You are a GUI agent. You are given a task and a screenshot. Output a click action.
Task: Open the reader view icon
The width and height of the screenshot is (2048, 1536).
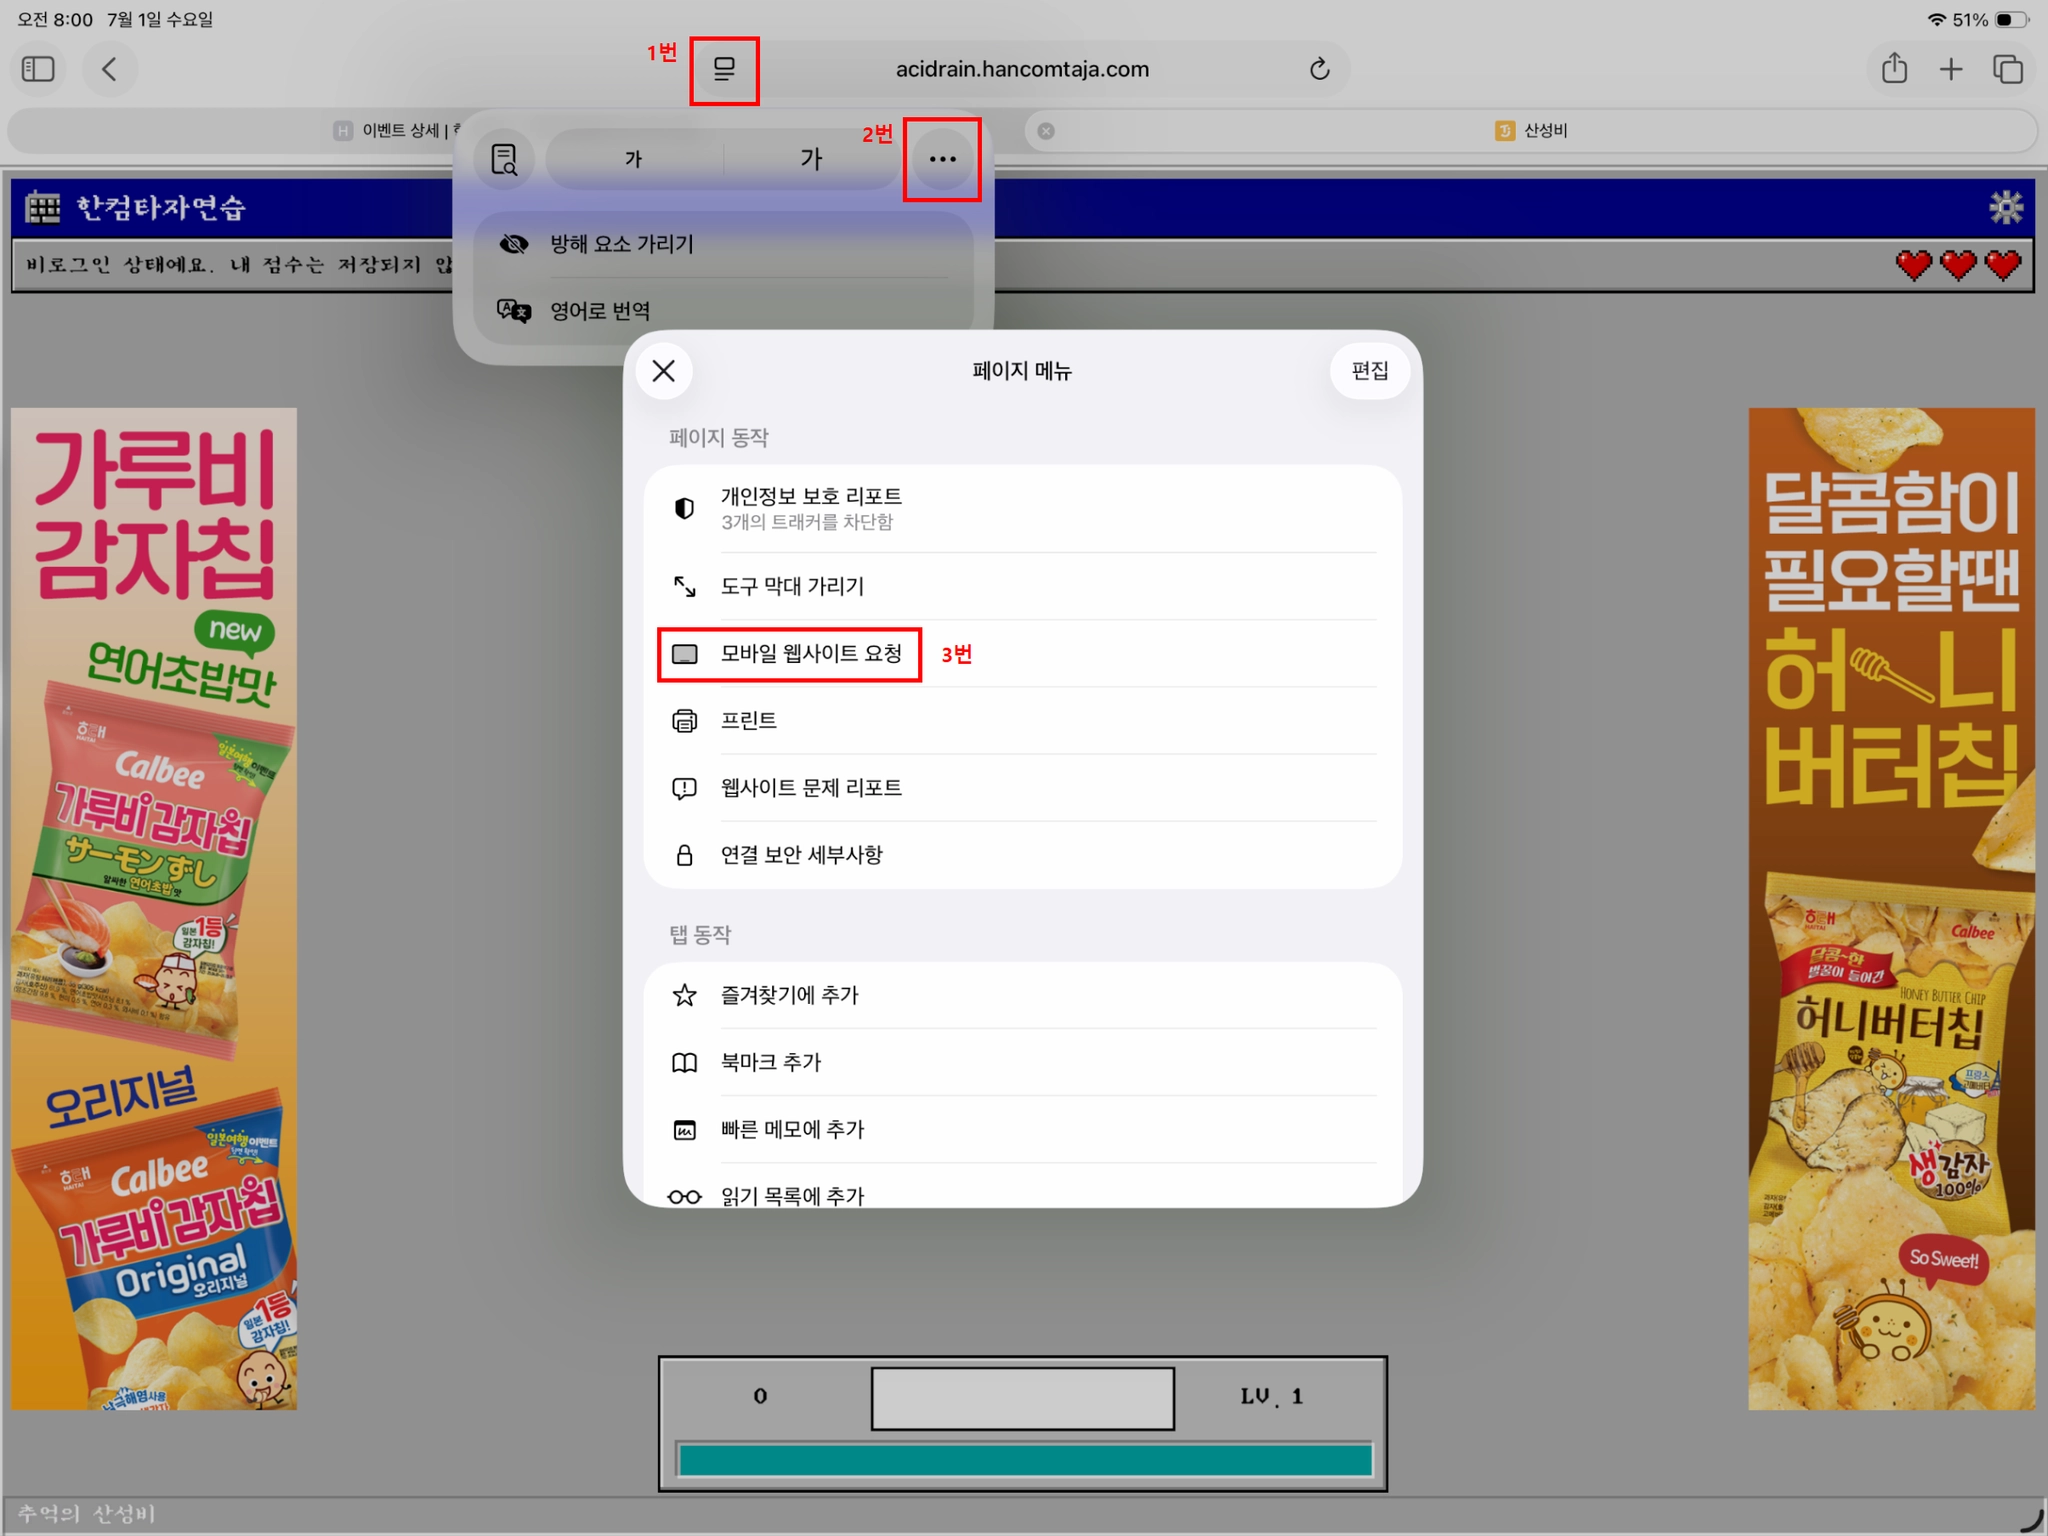[504, 159]
